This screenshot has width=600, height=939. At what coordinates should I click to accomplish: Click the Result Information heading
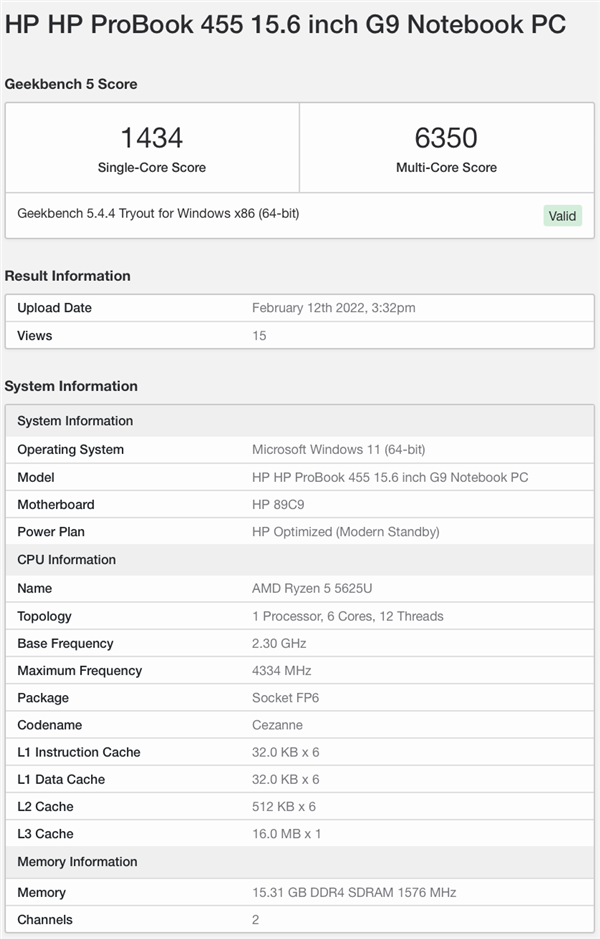pyautogui.click(x=68, y=276)
